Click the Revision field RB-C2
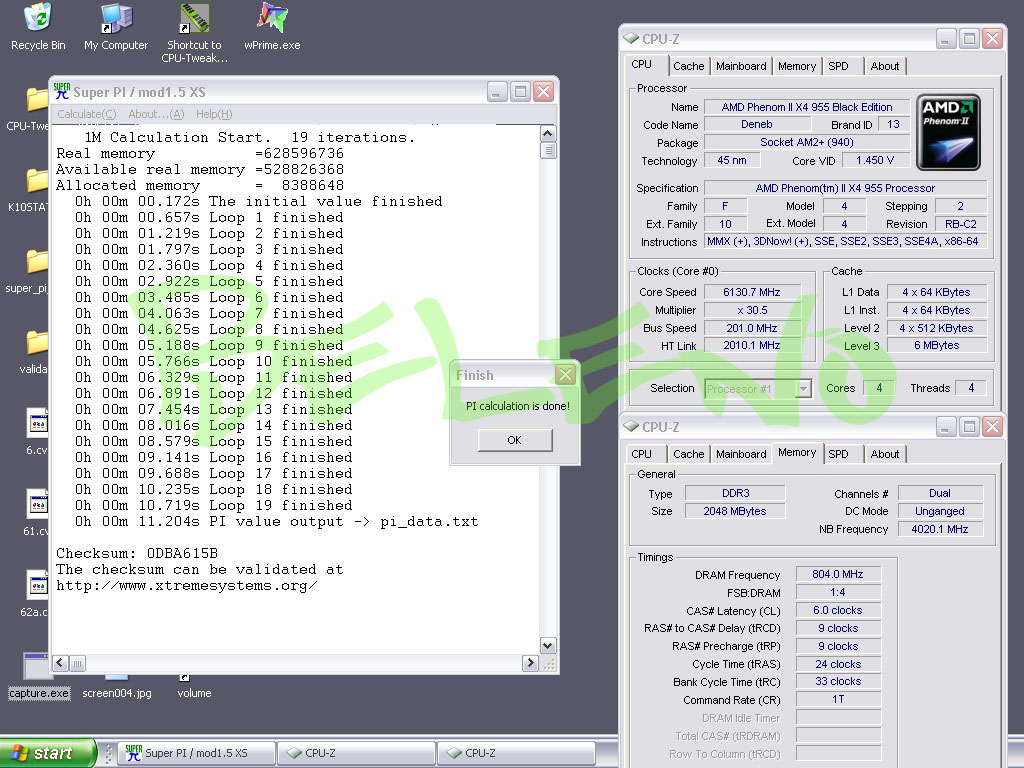Image resolution: width=1024 pixels, height=768 pixels. [961, 224]
